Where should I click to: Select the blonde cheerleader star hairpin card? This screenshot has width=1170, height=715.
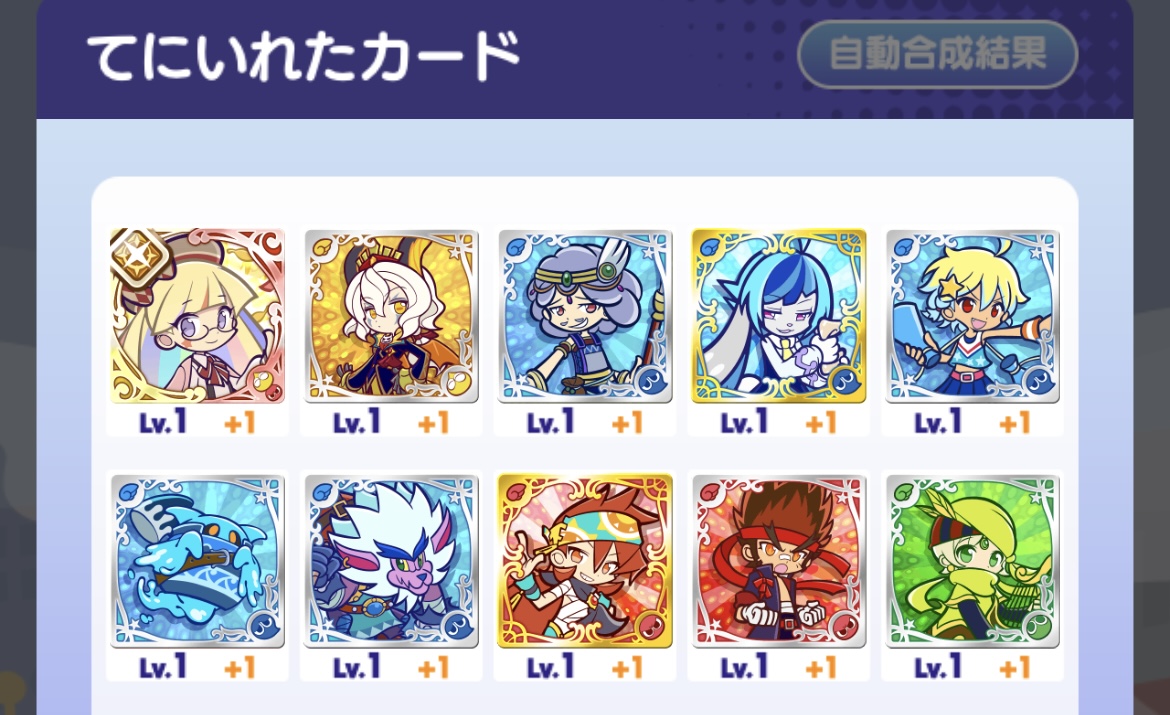pyautogui.click(x=972, y=316)
